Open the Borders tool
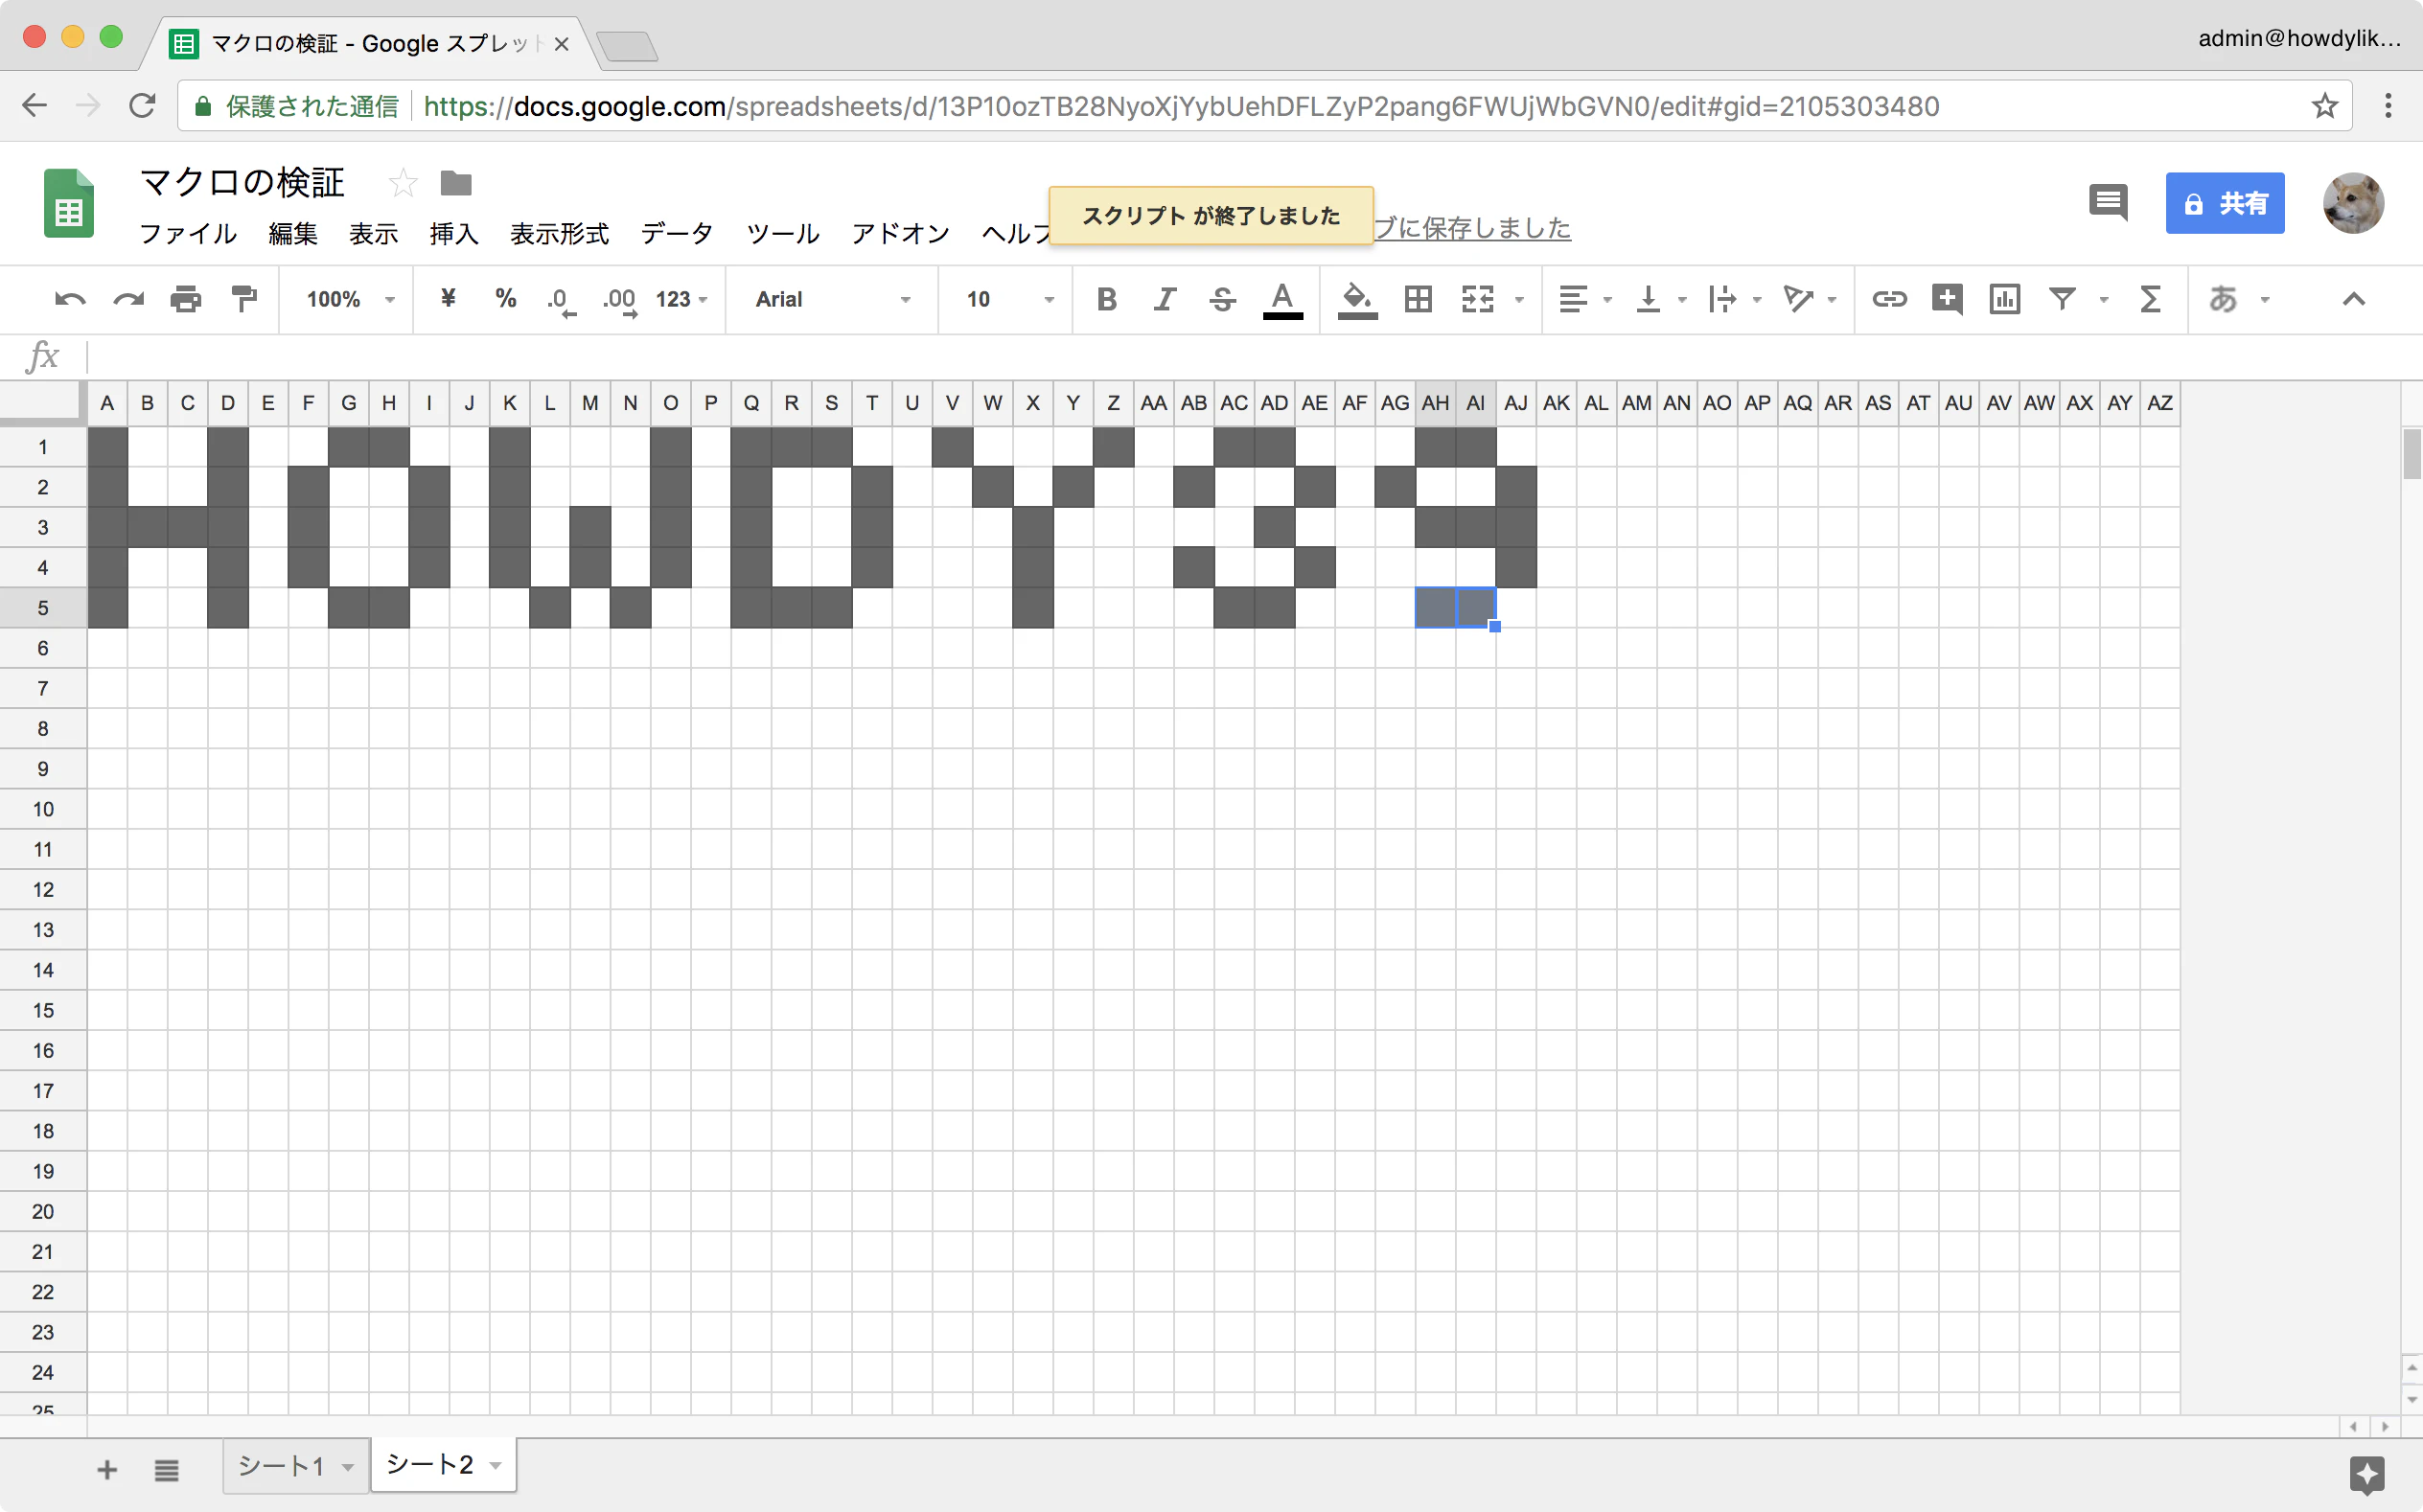Image resolution: width=2423 pixels, height=1512 pixels. pyautogui.click(x=1418, y=299)
